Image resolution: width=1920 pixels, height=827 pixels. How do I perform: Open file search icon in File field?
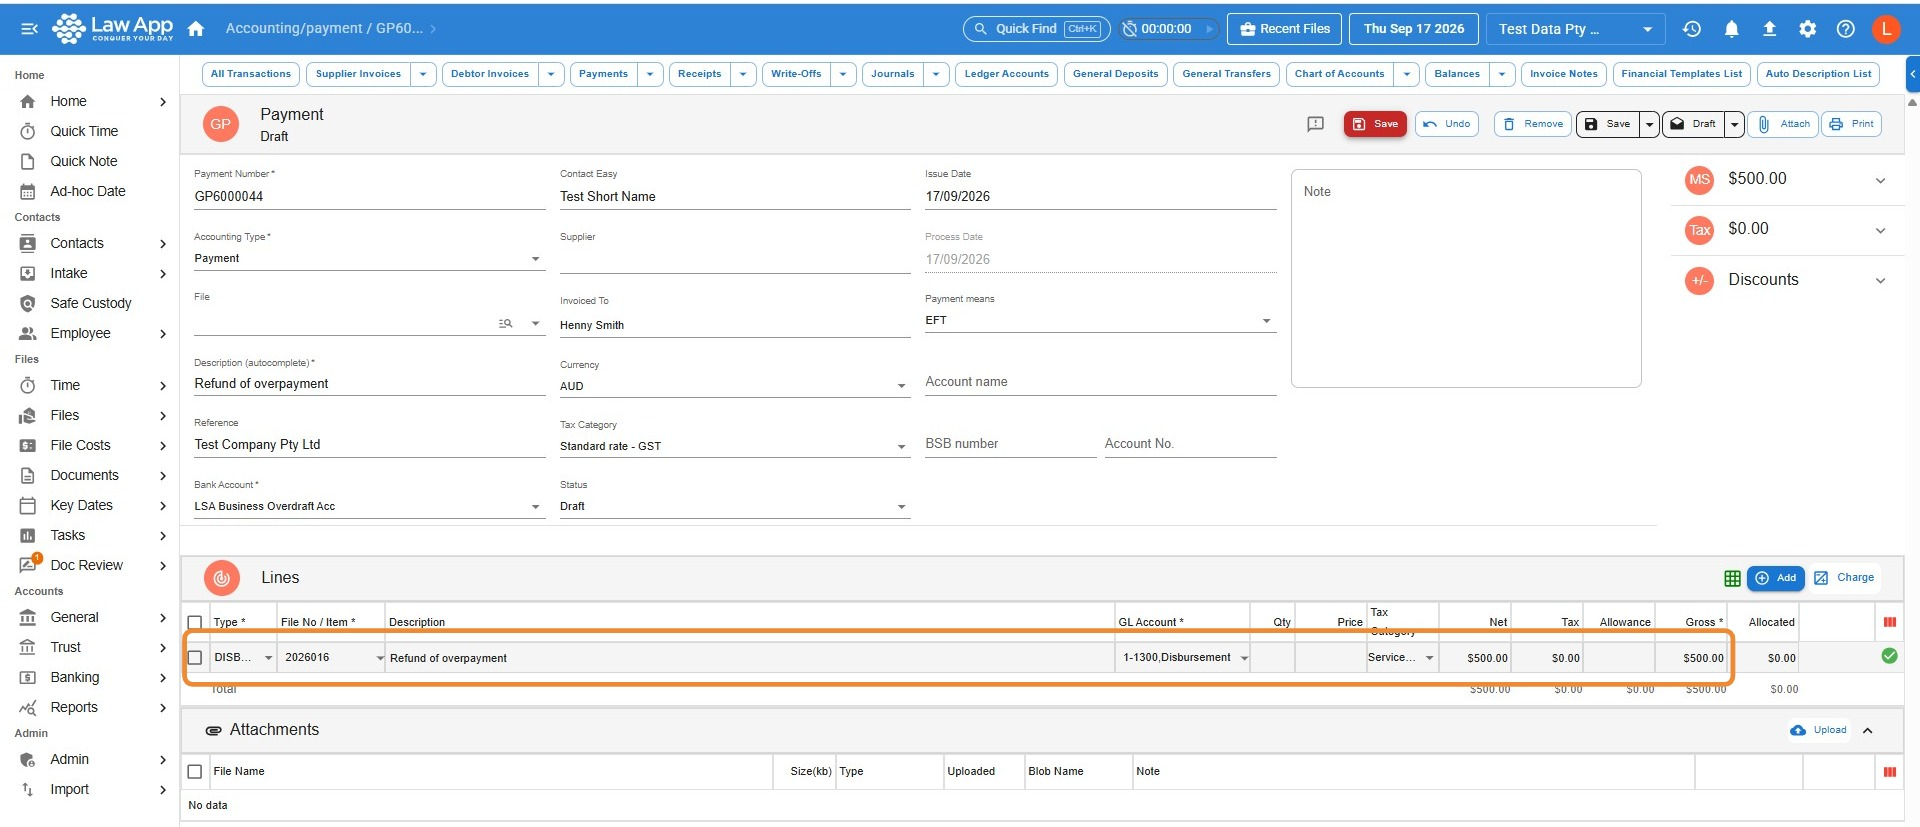click(506, 323)
